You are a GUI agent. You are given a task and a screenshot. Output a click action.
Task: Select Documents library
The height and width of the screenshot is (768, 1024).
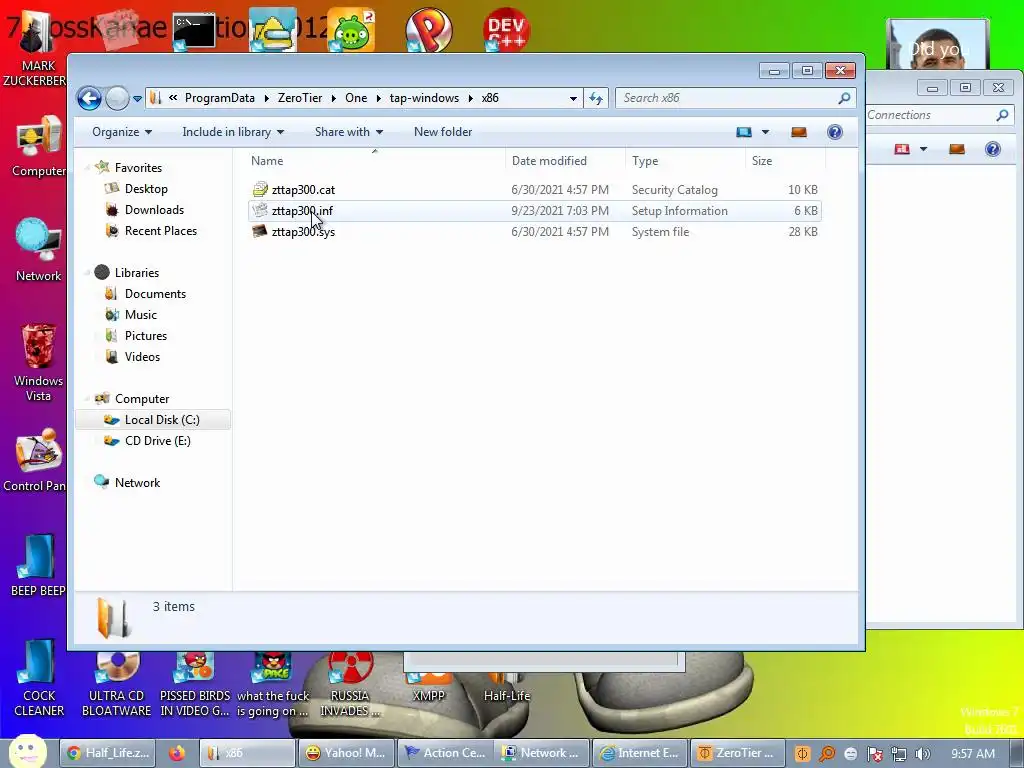click(x=155, y=294)
